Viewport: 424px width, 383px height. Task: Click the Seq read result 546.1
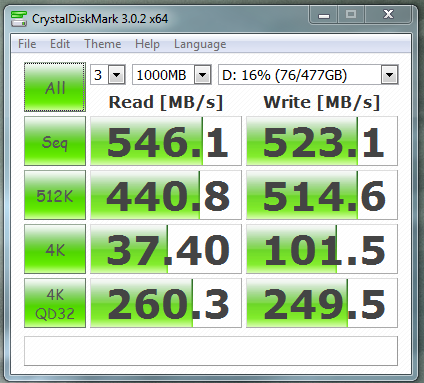pos(166,141)
